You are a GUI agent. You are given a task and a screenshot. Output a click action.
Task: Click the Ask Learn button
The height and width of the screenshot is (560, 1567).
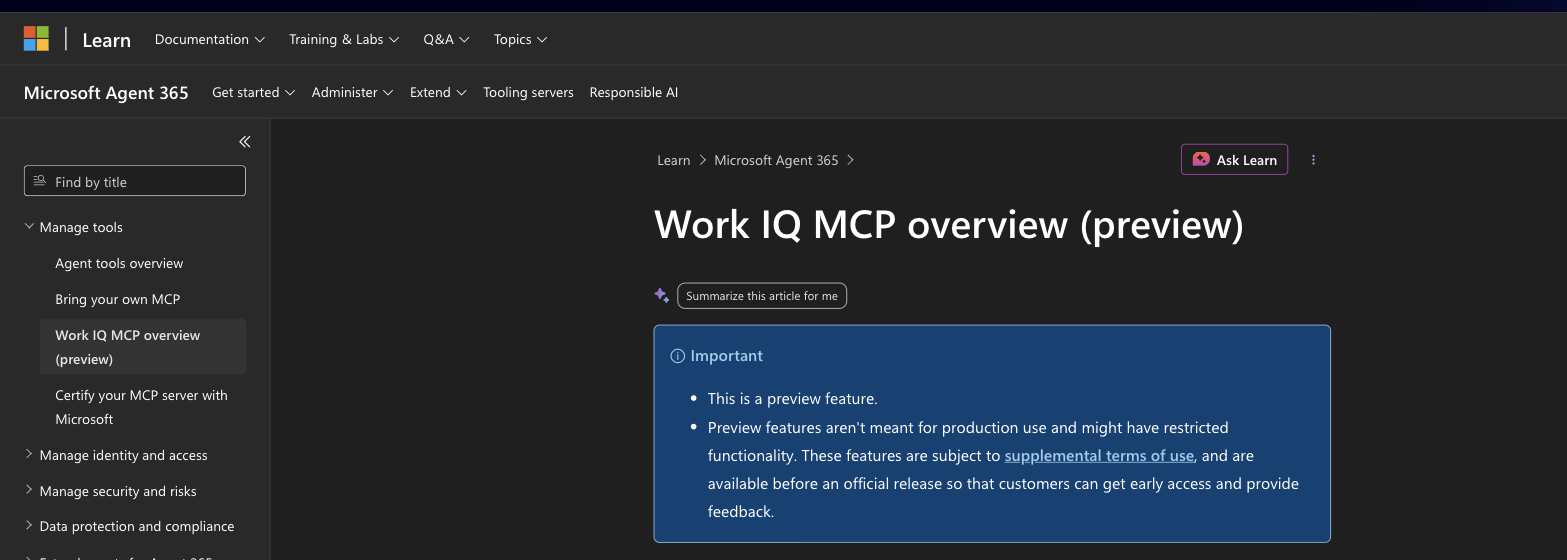tap(1234, 160)
